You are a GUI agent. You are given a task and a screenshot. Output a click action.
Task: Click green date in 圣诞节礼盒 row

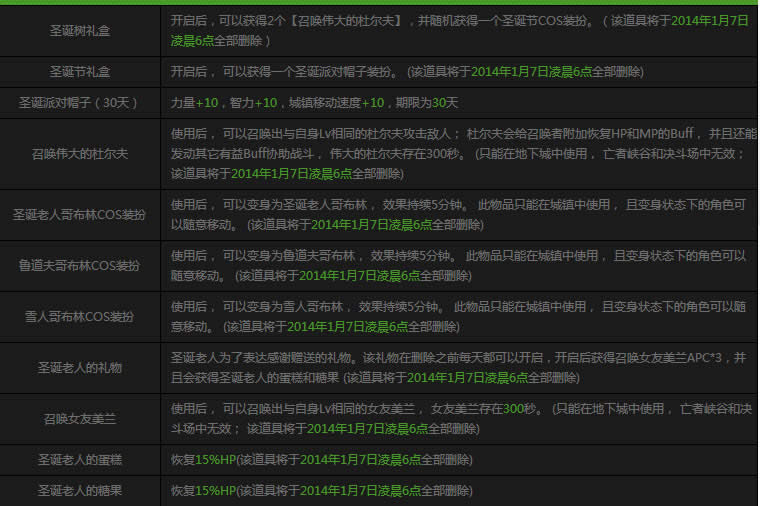[531, 72]
